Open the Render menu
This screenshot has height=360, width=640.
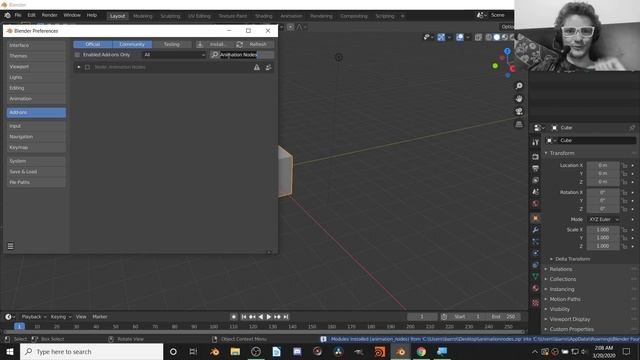(x=50, y=15)
